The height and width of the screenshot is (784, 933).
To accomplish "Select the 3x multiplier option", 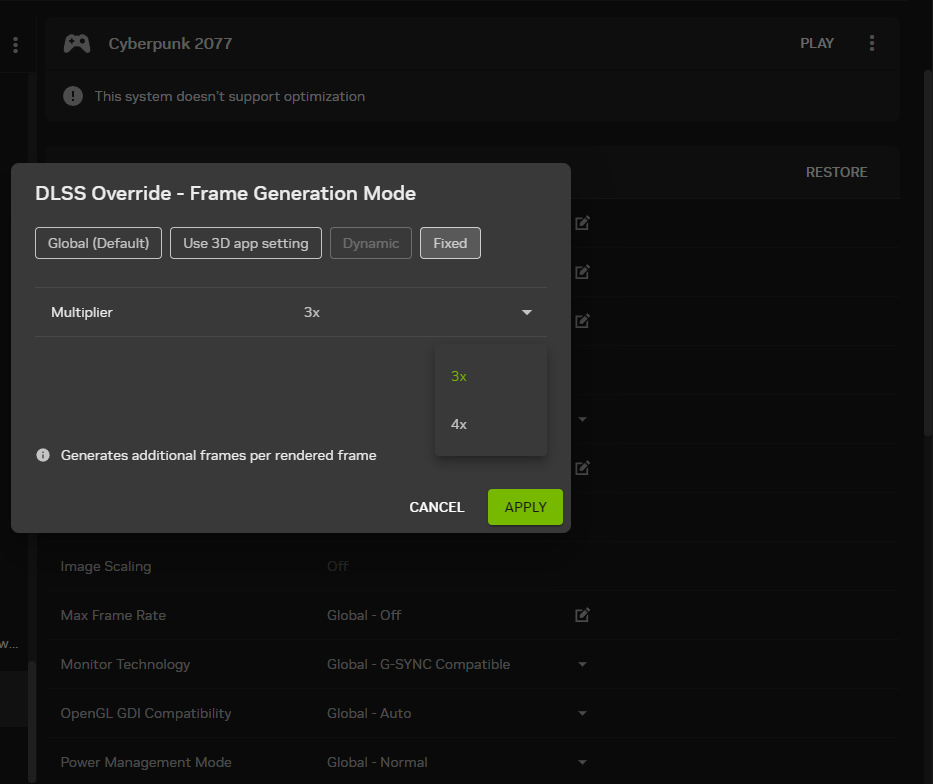I will click(459, 376).
